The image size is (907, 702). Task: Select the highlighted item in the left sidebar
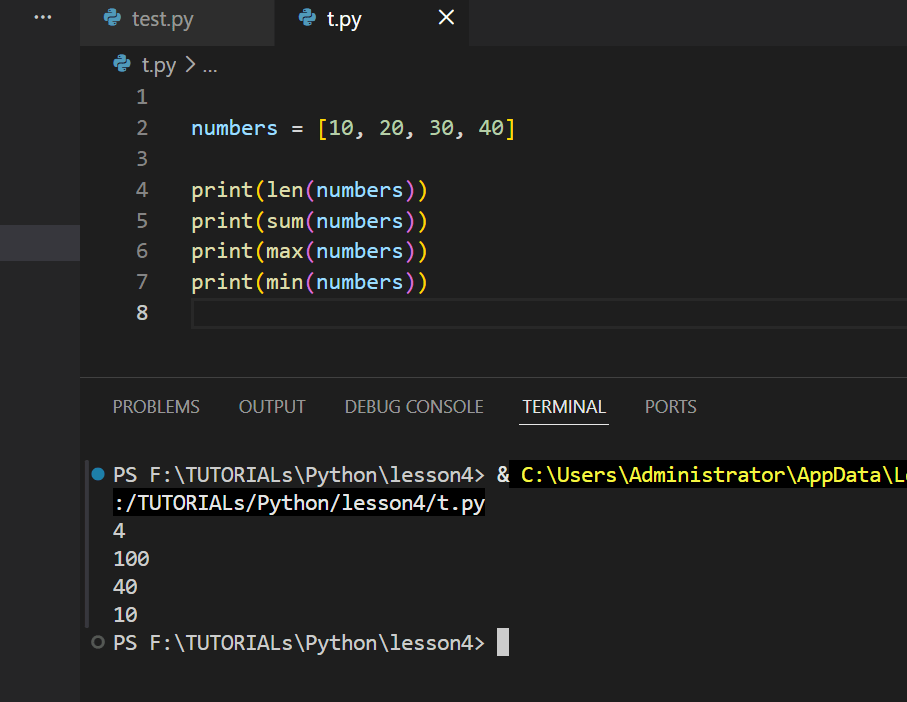40,242
